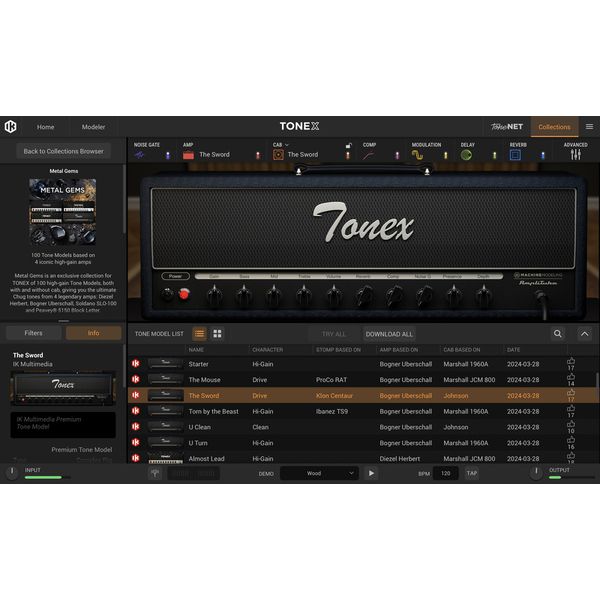The image size is (600, 600).
Task: Click the TAP tempo button
Action: 472,473
